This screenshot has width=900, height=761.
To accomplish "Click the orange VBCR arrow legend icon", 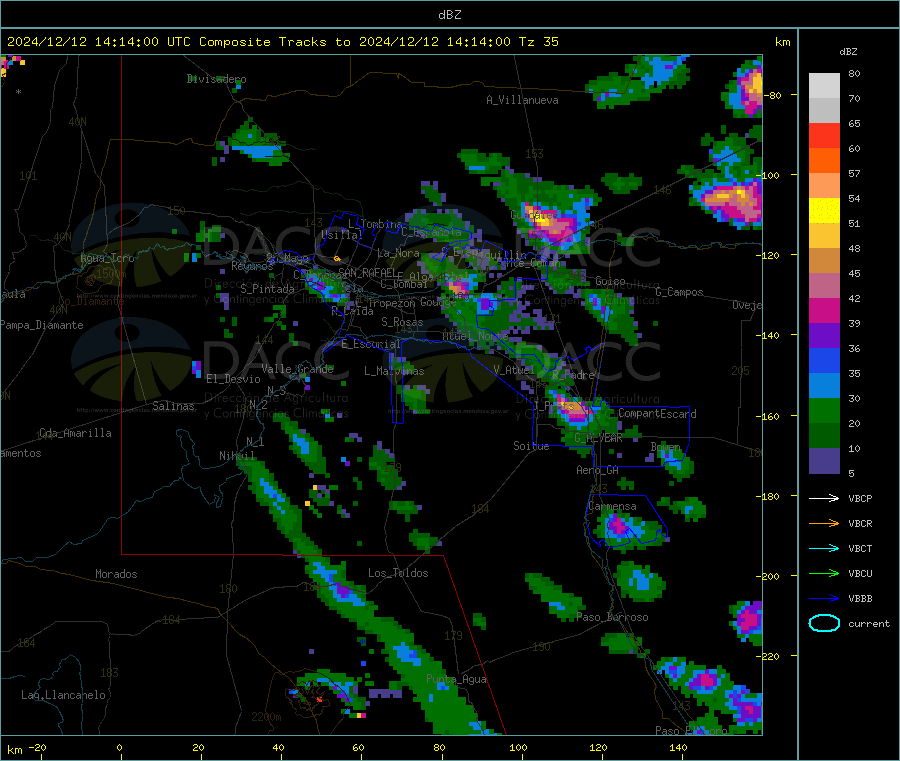I will [x=824, y=523].
